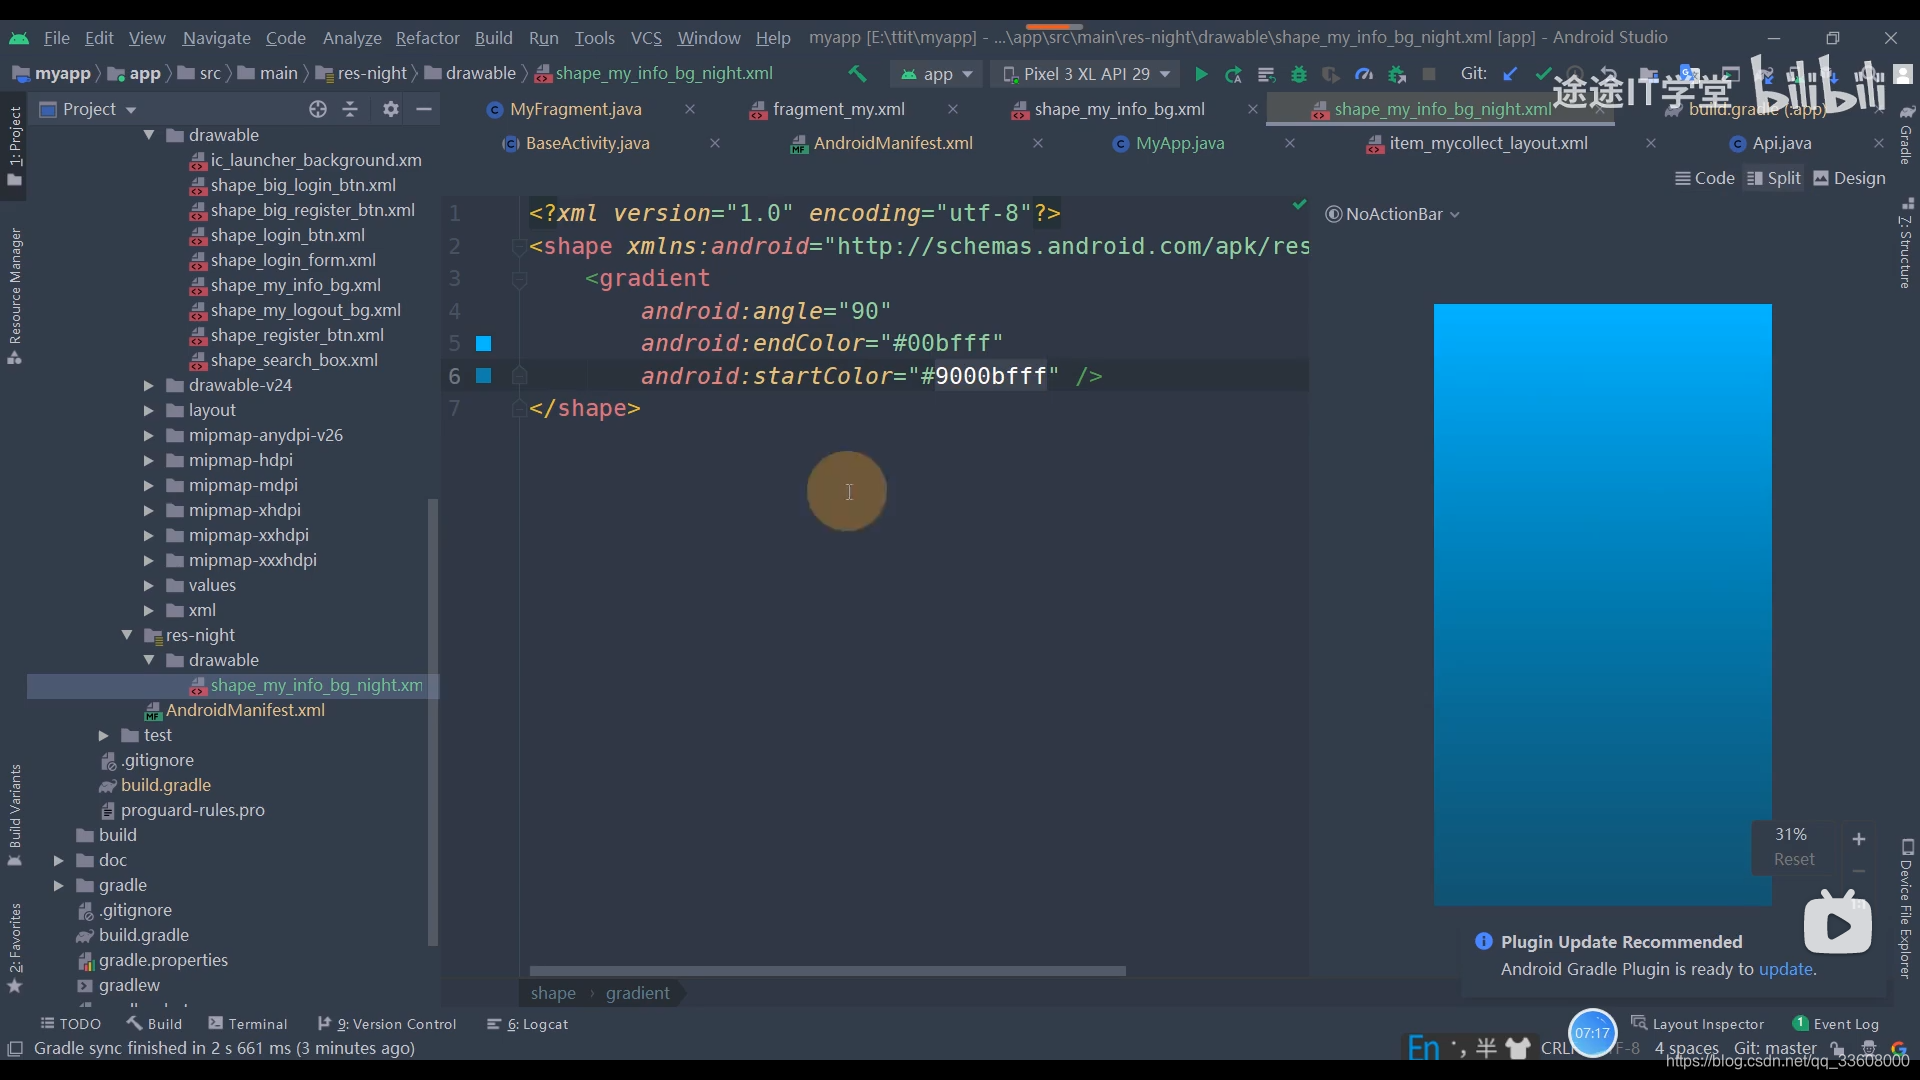
Task: Open the 1: Project tool window
Action: coord(15,146)
